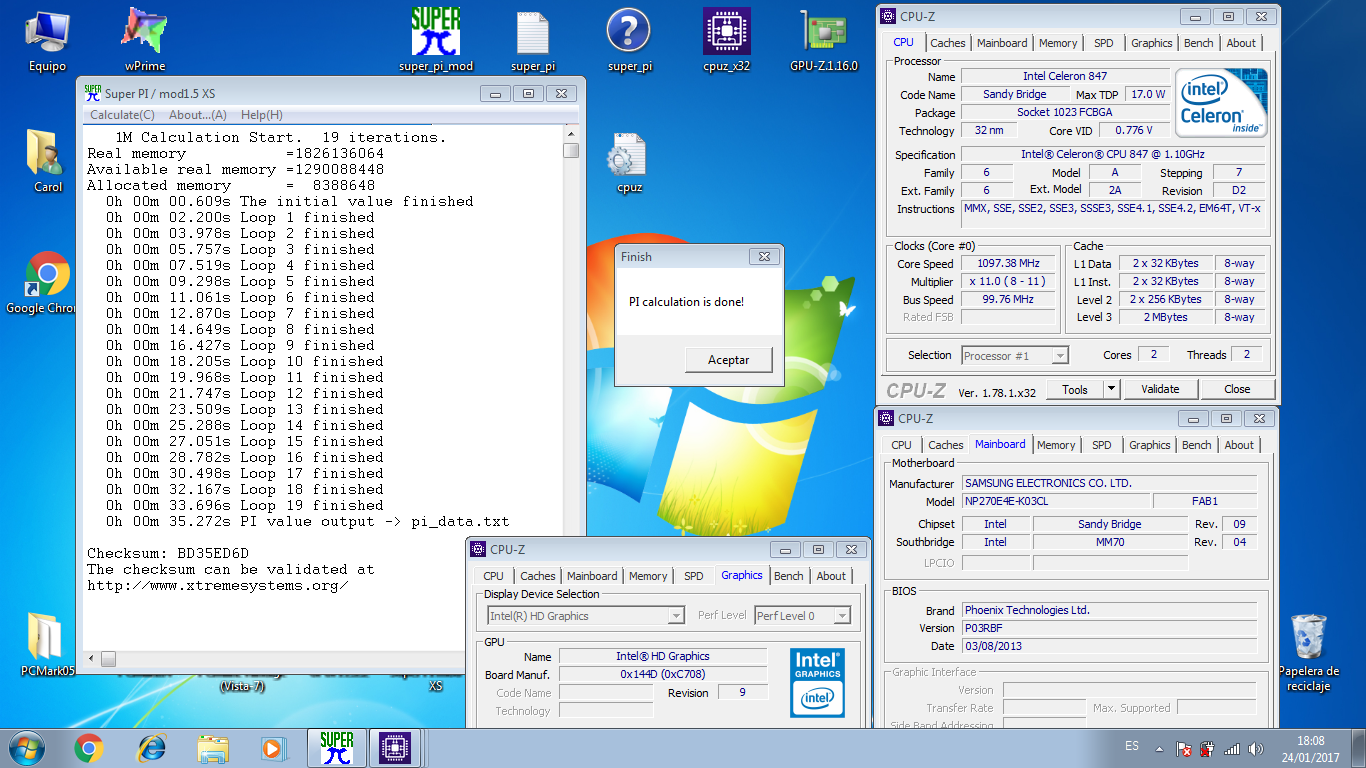Open the Help(H) menu in Super PI
The width and height of the screenshot is (1366, 768).
(262, 115)
